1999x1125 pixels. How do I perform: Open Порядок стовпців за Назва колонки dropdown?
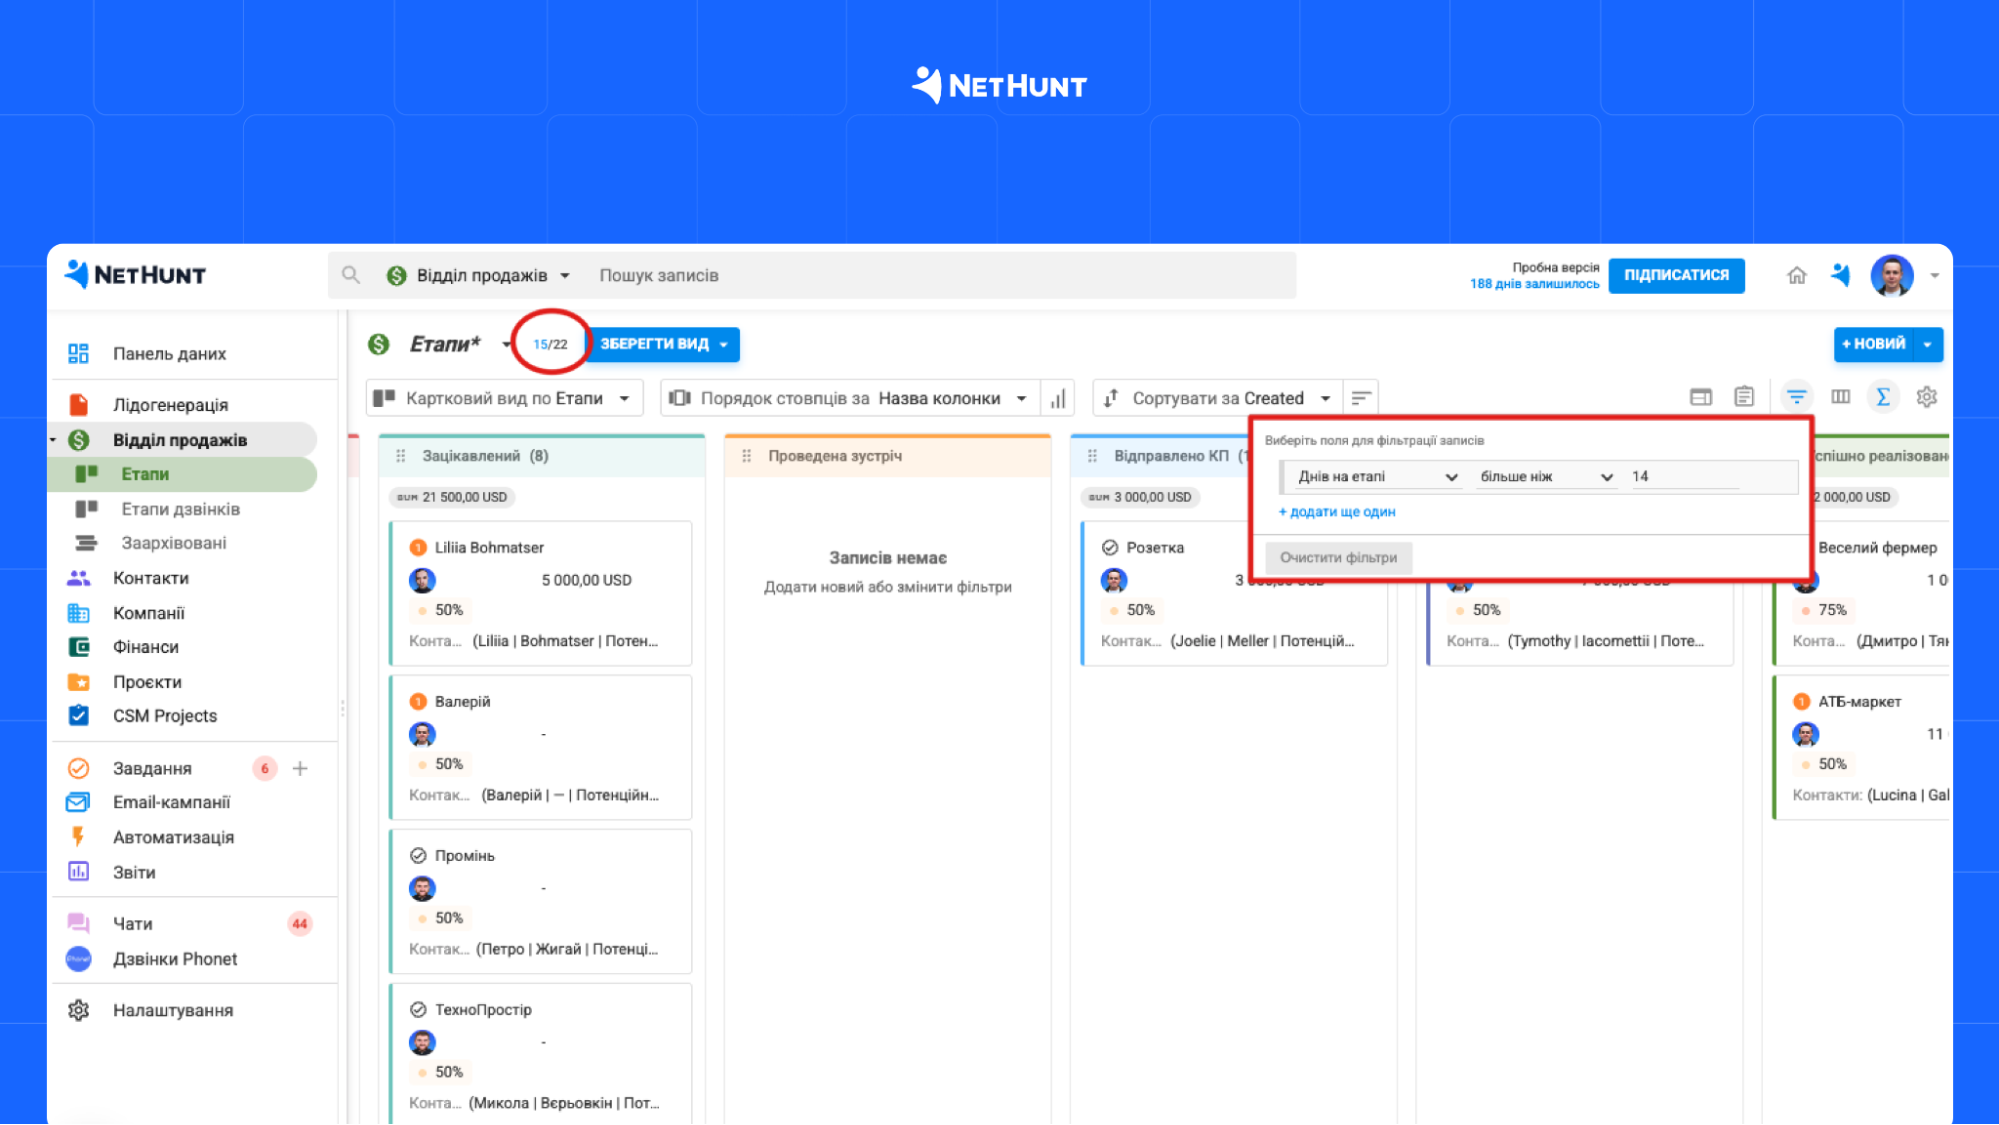pyautogui.click(x=849, y=398)
